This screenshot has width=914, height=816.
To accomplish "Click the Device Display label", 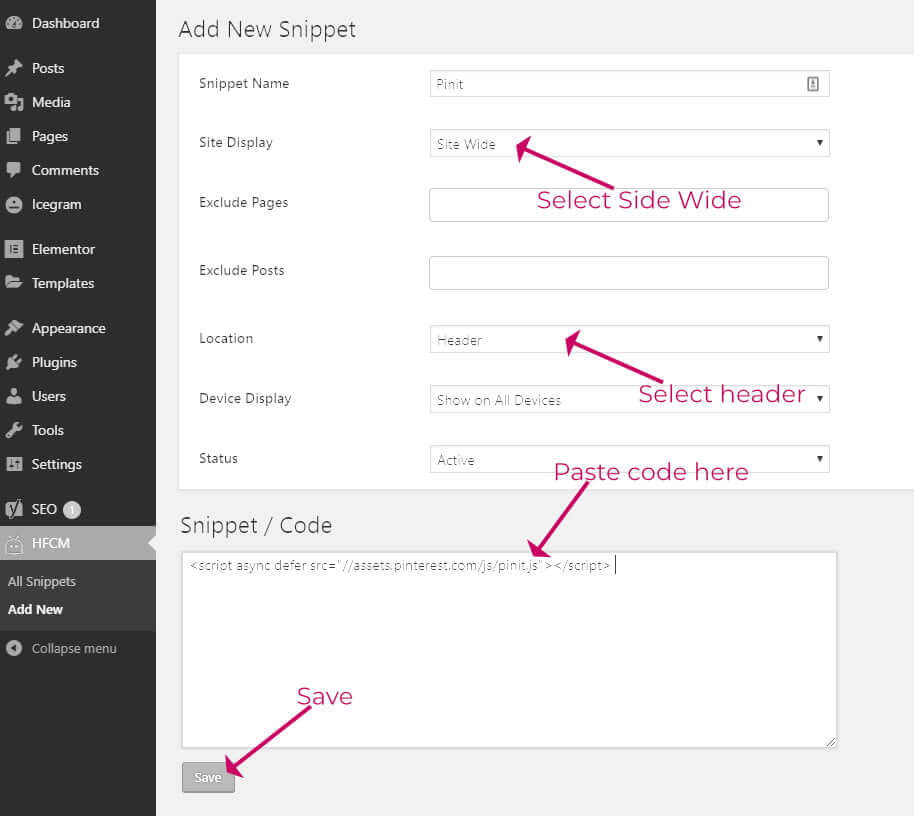I will tap(245, 399).
